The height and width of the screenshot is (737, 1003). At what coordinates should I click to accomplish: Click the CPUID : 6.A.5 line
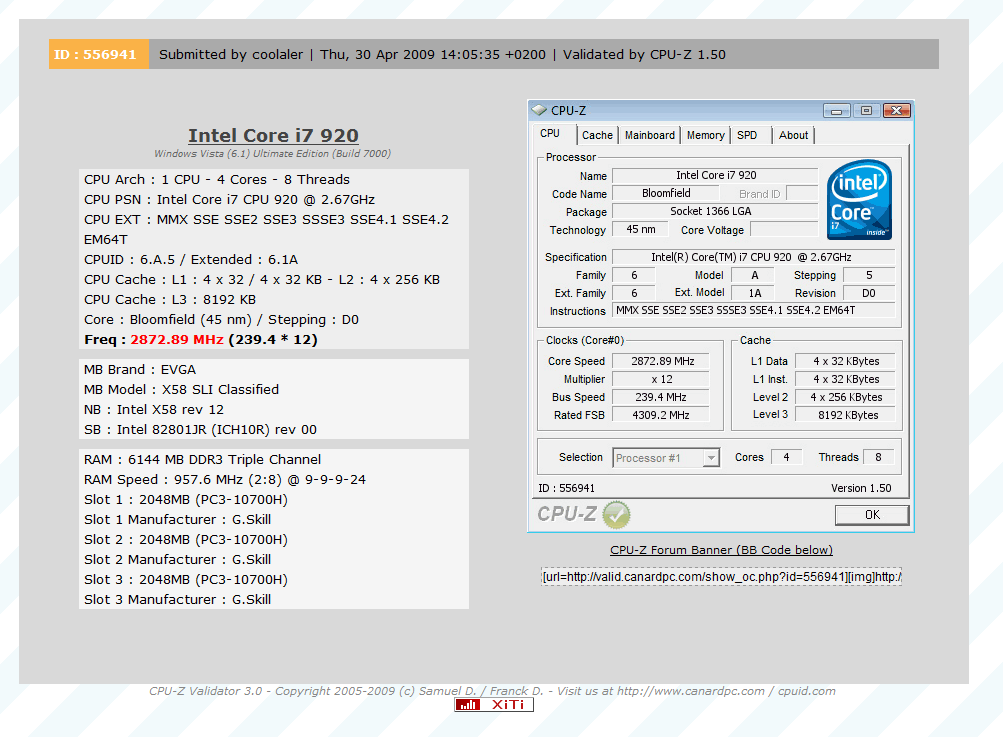point(191,260)
